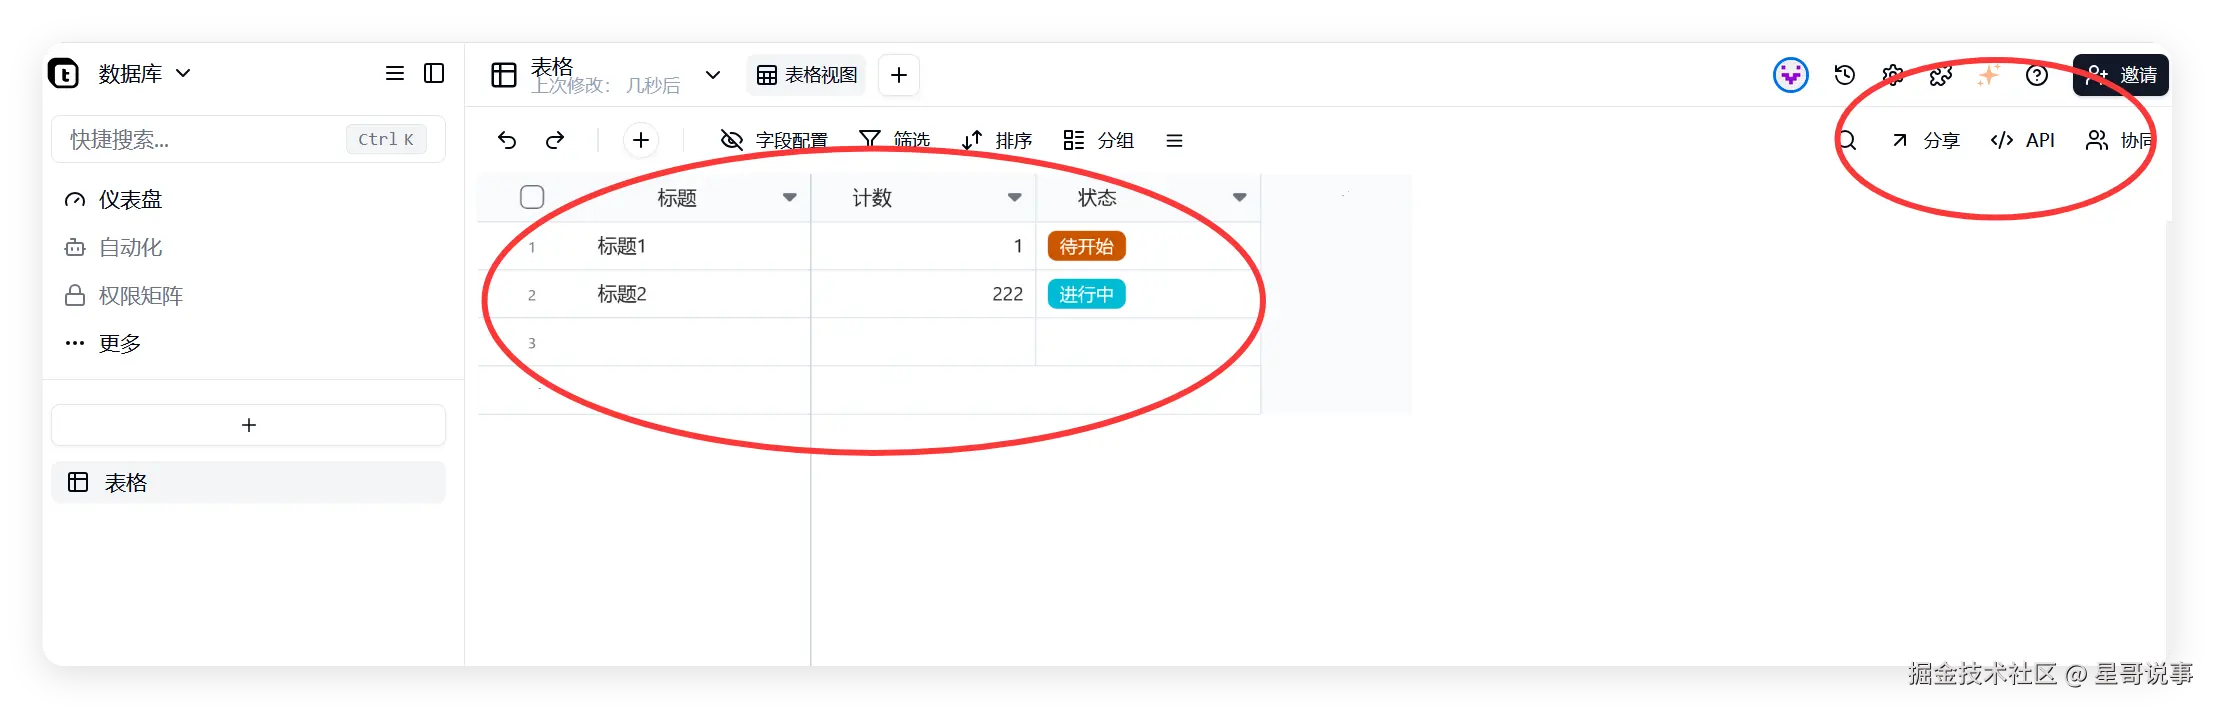Viewport: 2214px width, 708px height.
Task: Click the empty add-column header area
Action: pos(1336,198)
